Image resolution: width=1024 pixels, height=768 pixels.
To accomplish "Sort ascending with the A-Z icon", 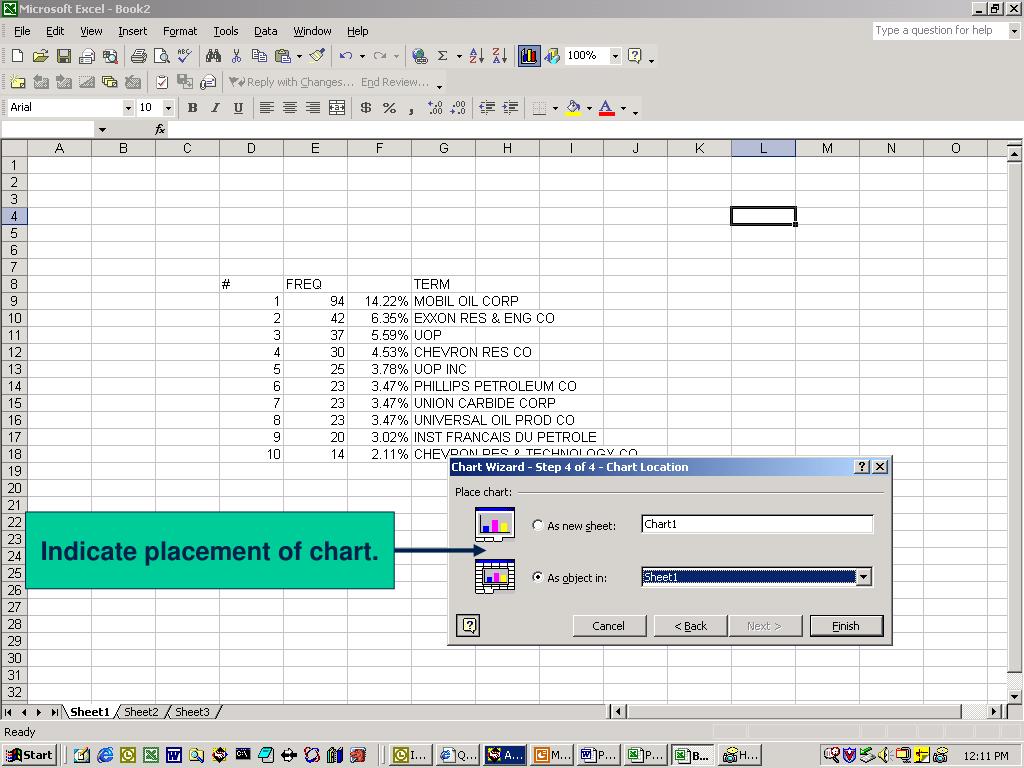I will (477, 56).
